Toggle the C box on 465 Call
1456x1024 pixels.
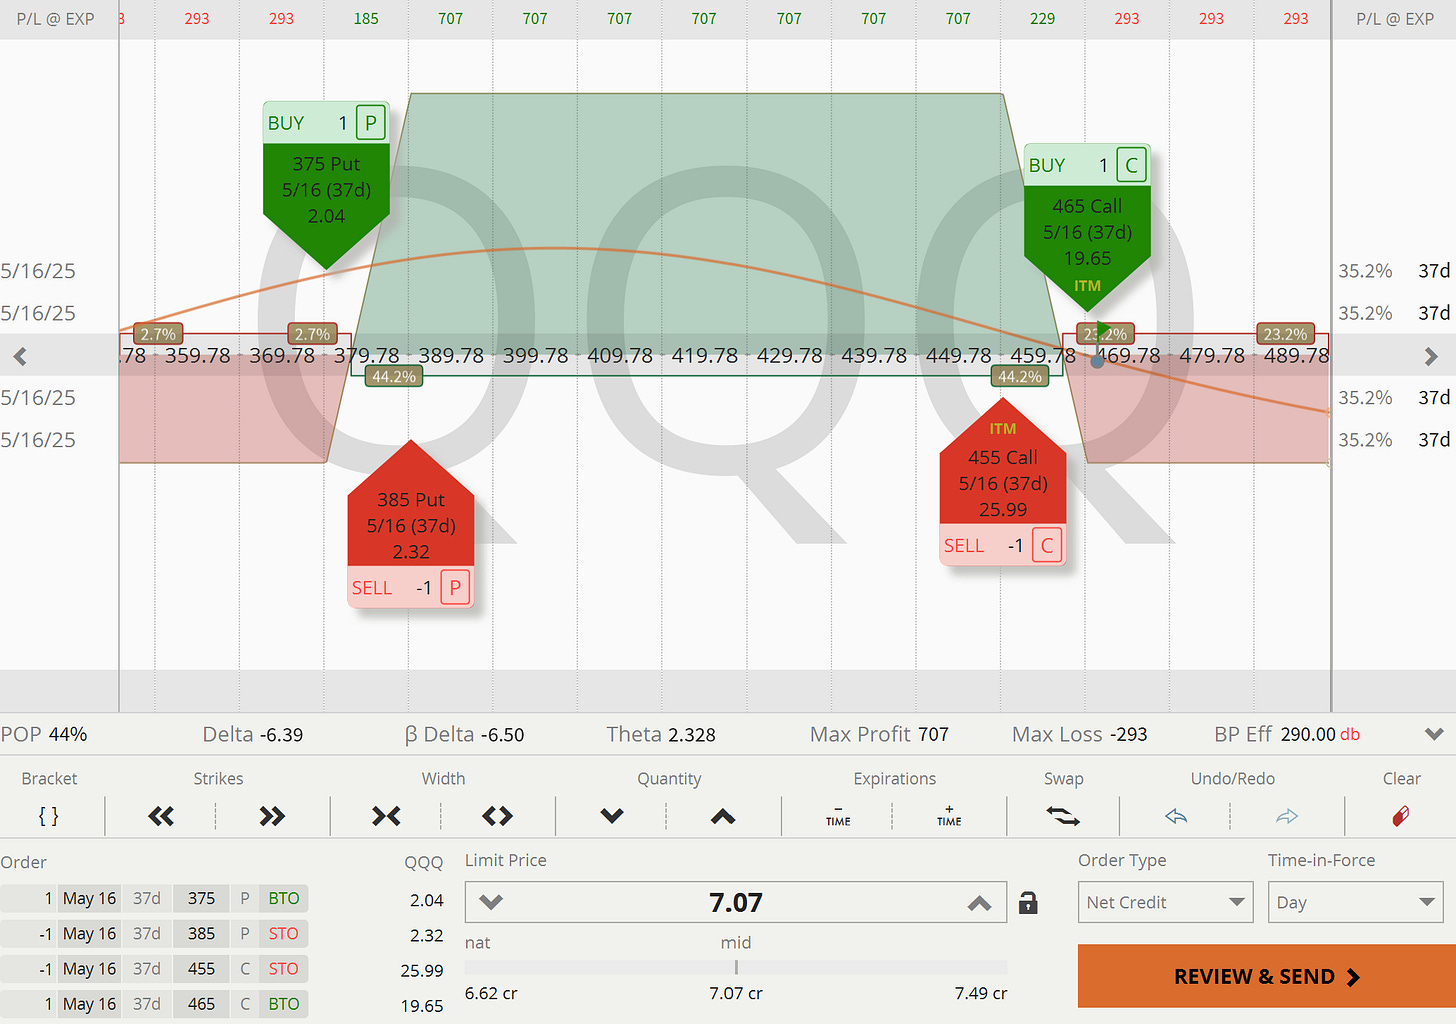tap(1131, 166)
